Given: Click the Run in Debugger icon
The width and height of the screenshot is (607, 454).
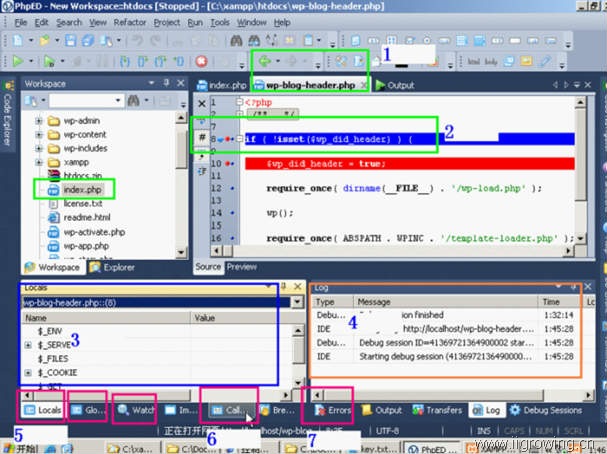Looking at the screenshot, I should pyautogui.click(x=49, y=61).
